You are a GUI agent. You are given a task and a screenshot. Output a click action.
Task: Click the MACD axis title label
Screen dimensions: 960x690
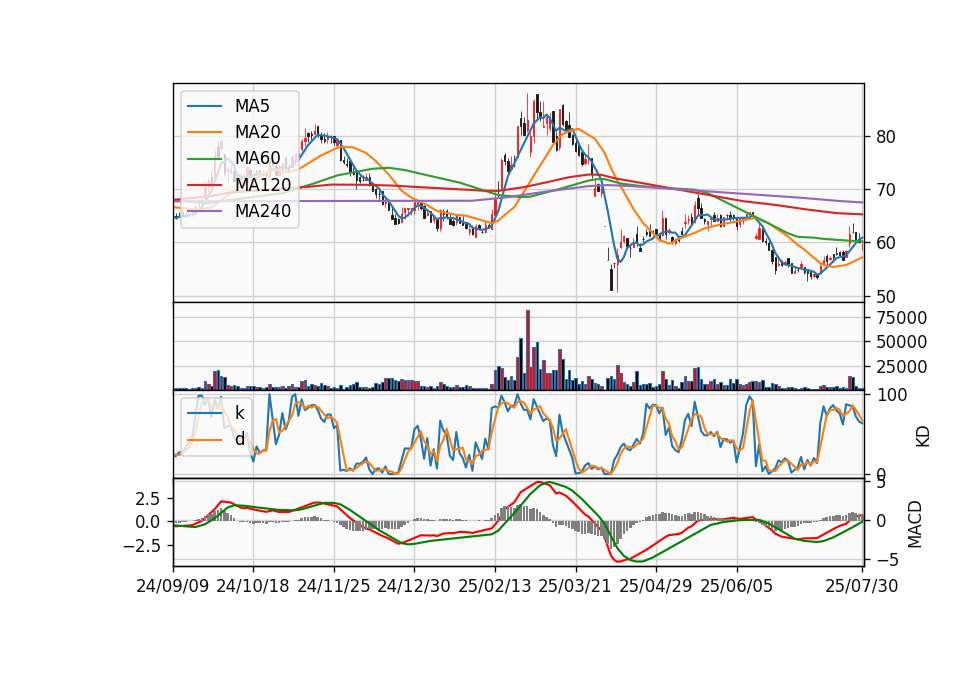[x=915, y=524]
